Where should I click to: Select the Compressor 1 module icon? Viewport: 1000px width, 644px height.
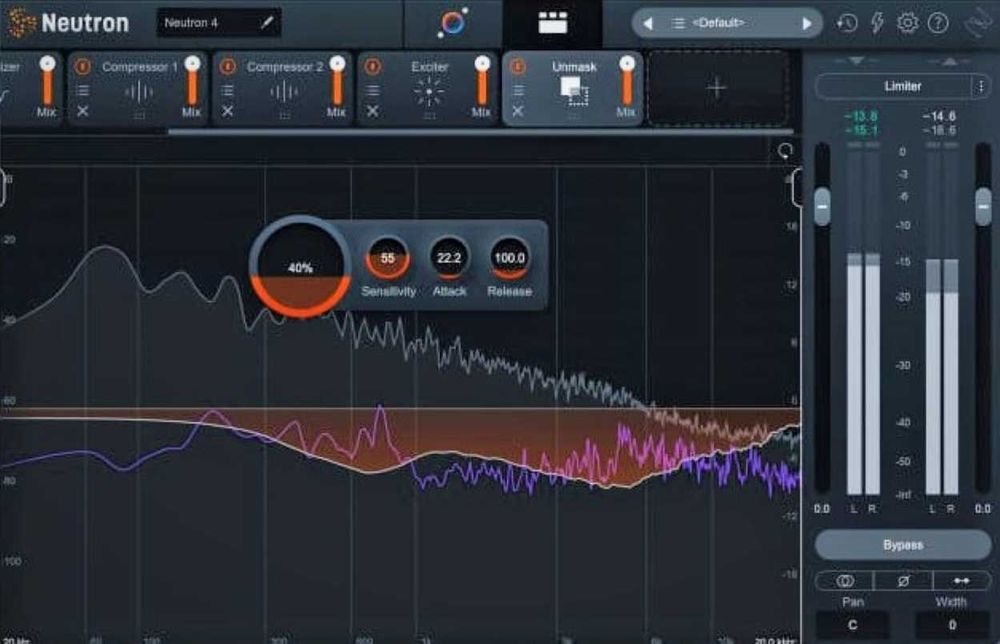coord(138,93)
